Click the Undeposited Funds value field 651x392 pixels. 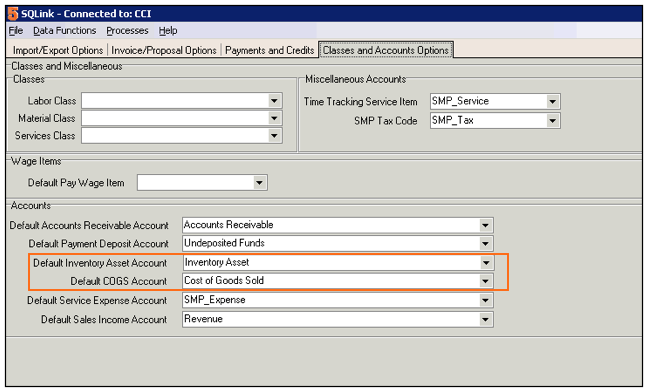point(338,244)
